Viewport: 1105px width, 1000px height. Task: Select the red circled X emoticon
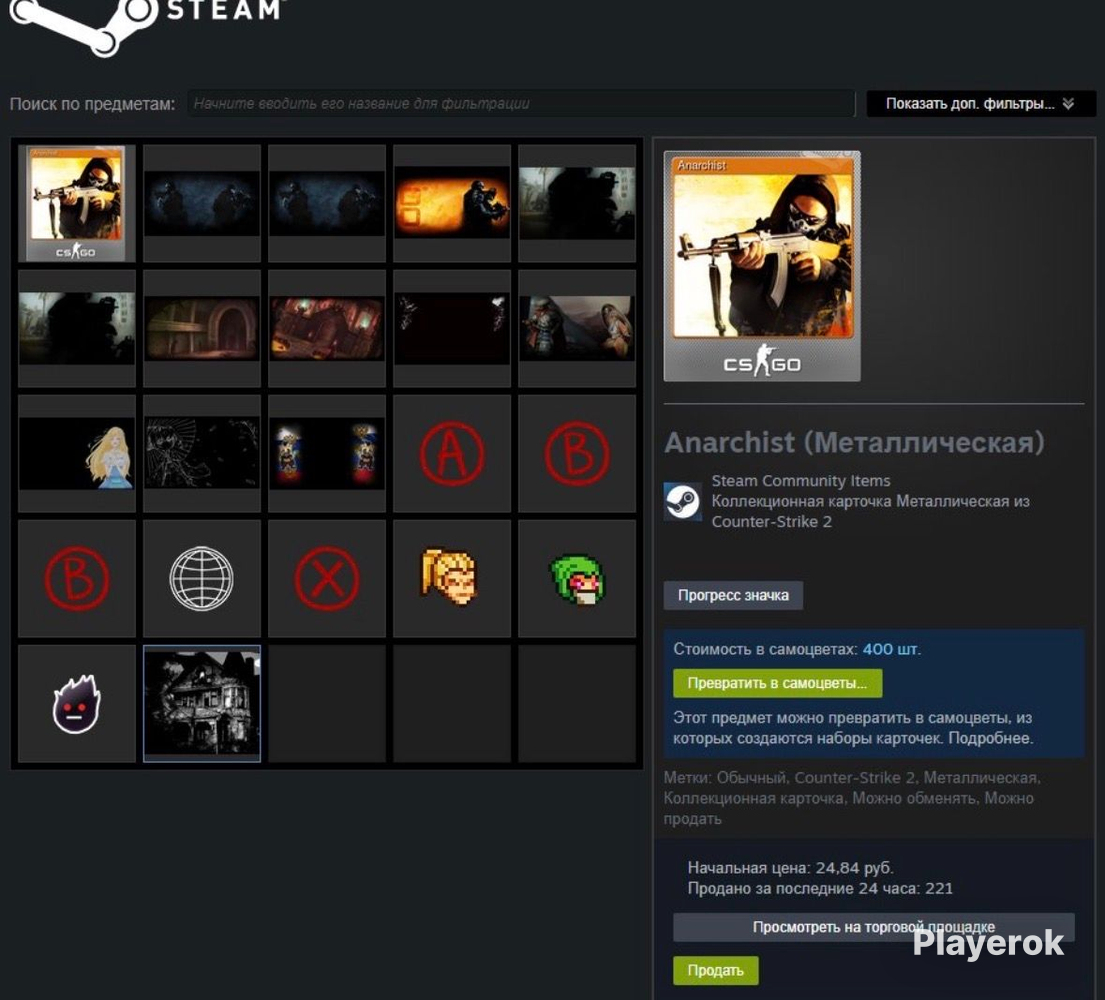tap(327, 579)
